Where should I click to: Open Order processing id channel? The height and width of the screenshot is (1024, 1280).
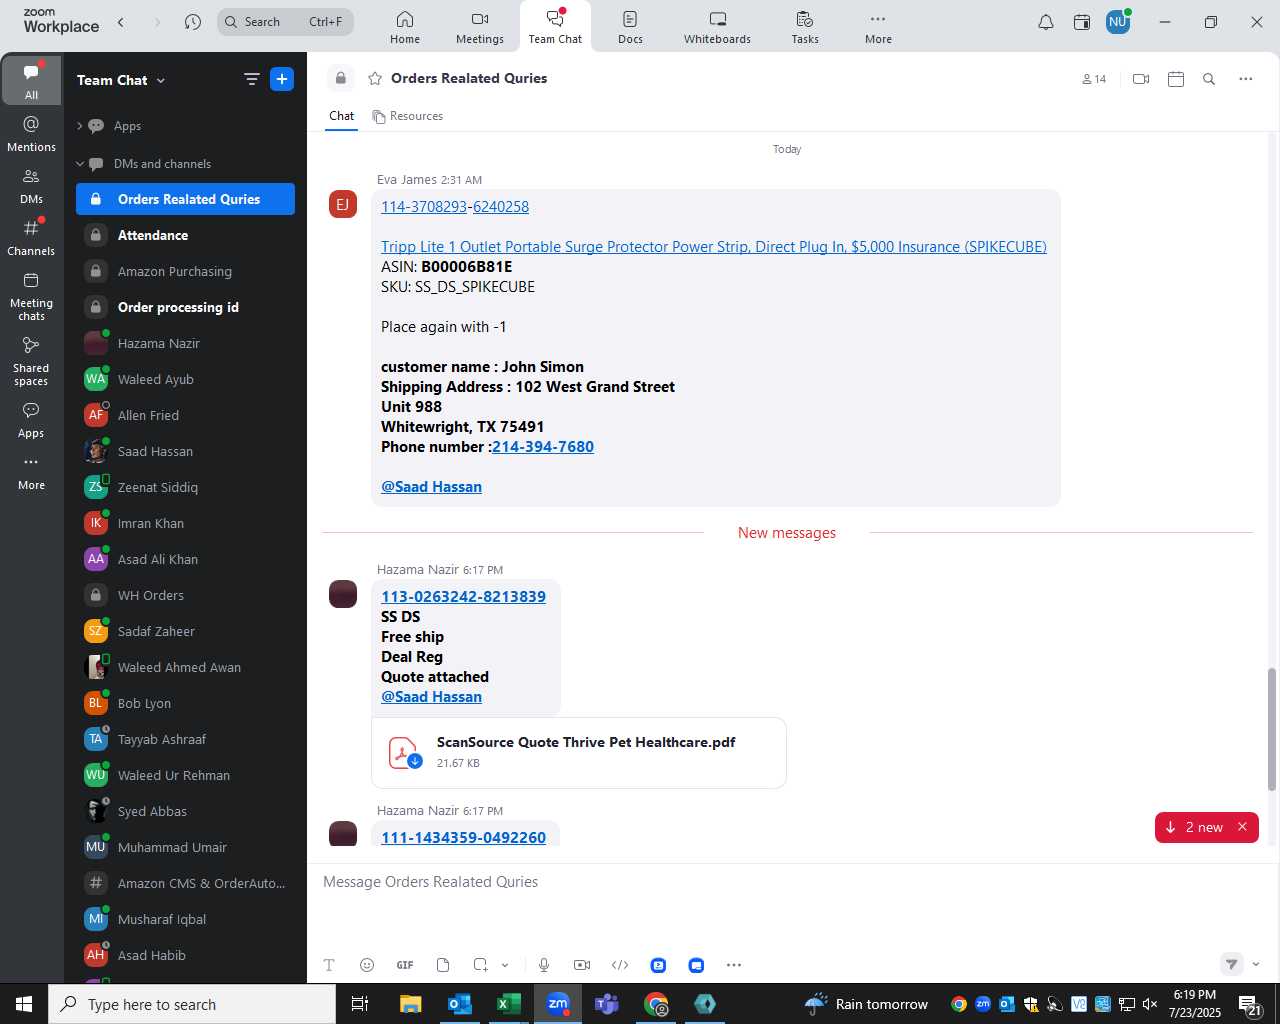pyautogui.click(x=185, y=307)
